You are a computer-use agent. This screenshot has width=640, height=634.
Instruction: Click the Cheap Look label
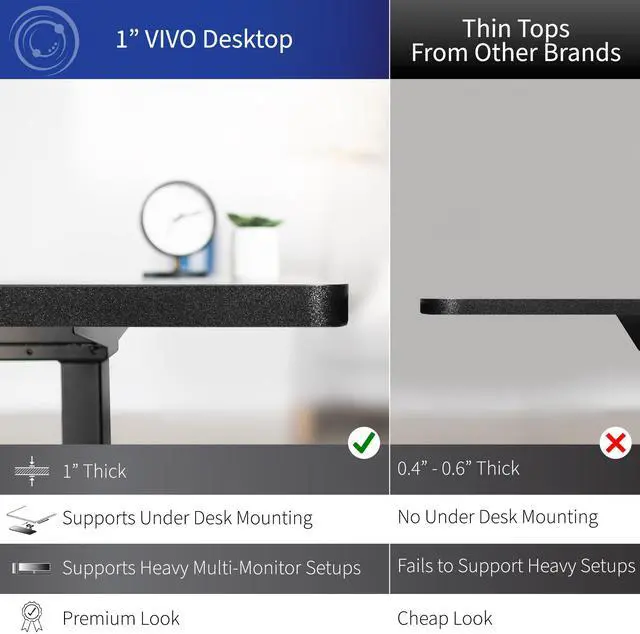click(x=445, y=618)
